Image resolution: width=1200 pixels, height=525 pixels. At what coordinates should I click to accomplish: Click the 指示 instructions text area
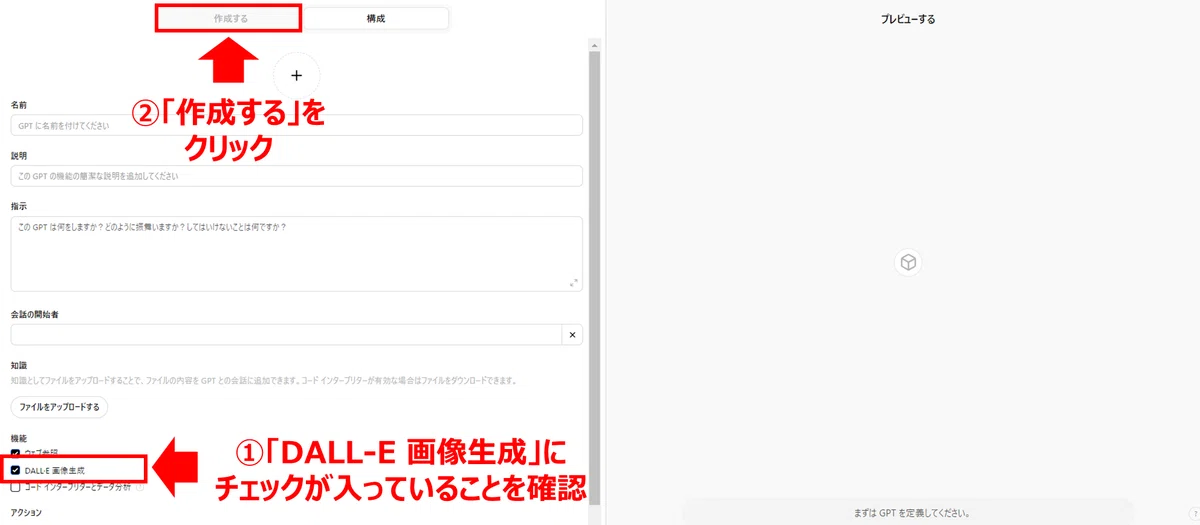[297, 254]
